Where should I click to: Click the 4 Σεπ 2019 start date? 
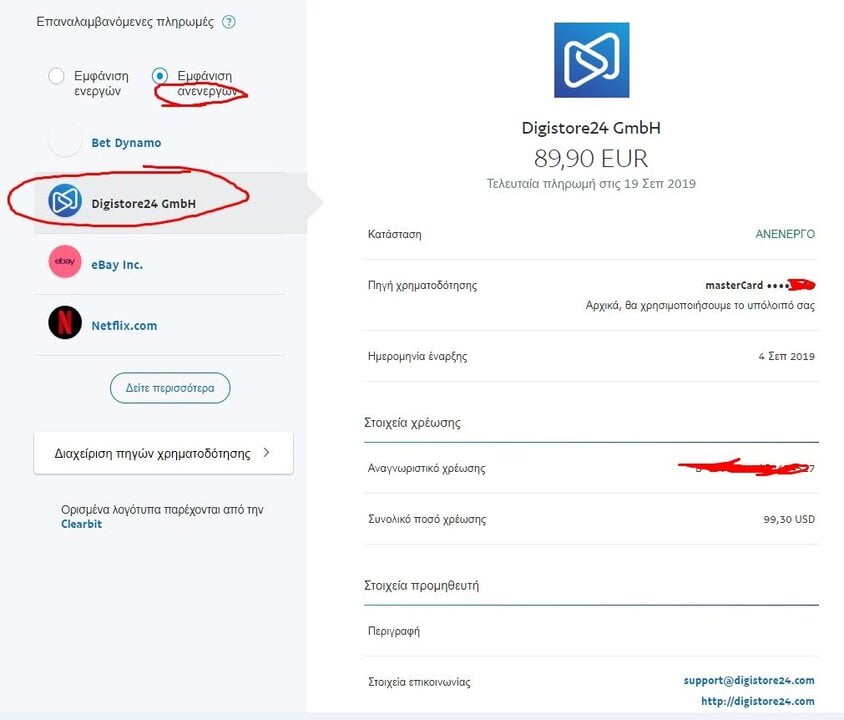(786, 356)
